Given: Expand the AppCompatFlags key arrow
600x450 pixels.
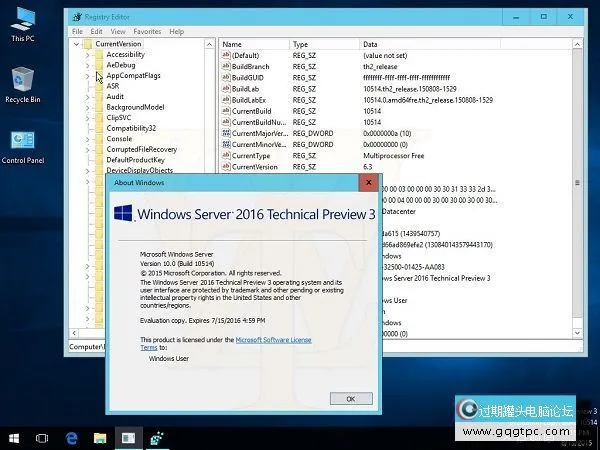Looking at the screenshot, I should 89,76.
